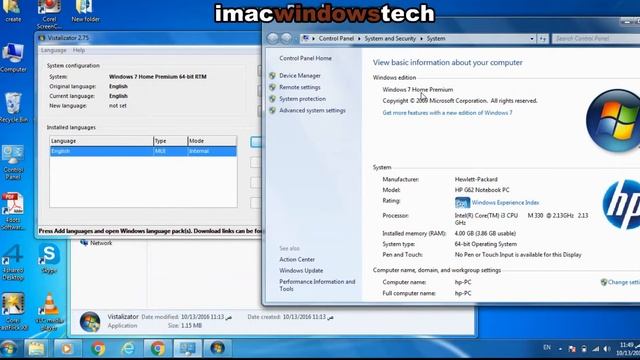The image size is (640, 360).
Task: Show hidden tray icons arrow
Action: click(x=560, y=349)
